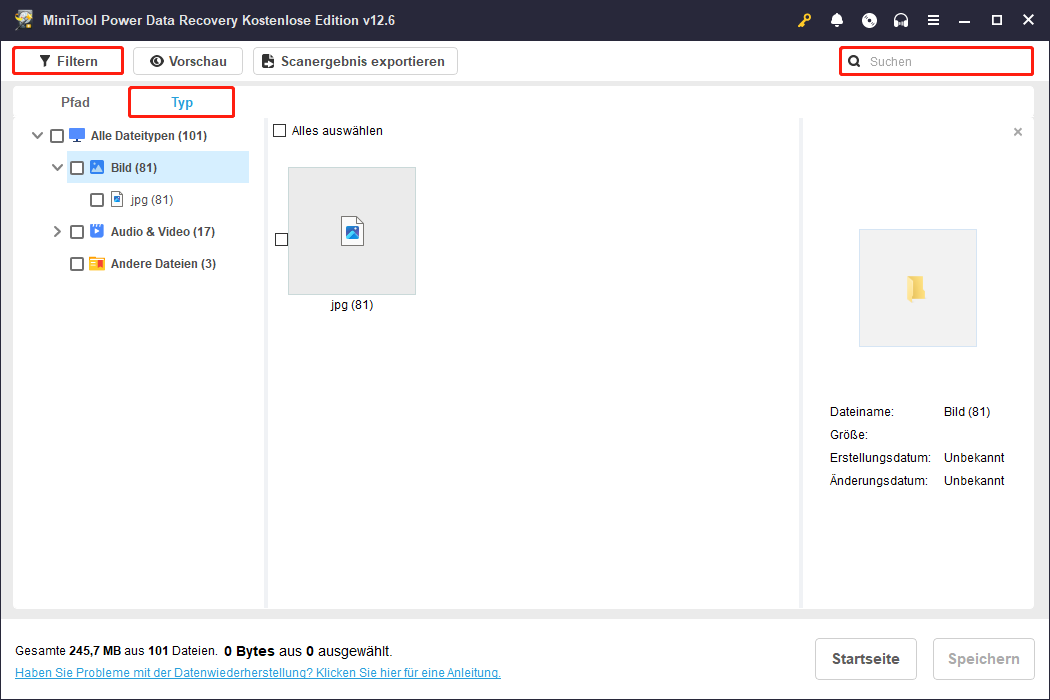The width and height of the screenshot is (1050, 700).
Task: Switch to the Pfad tab
Action: [x=75, y=102]
